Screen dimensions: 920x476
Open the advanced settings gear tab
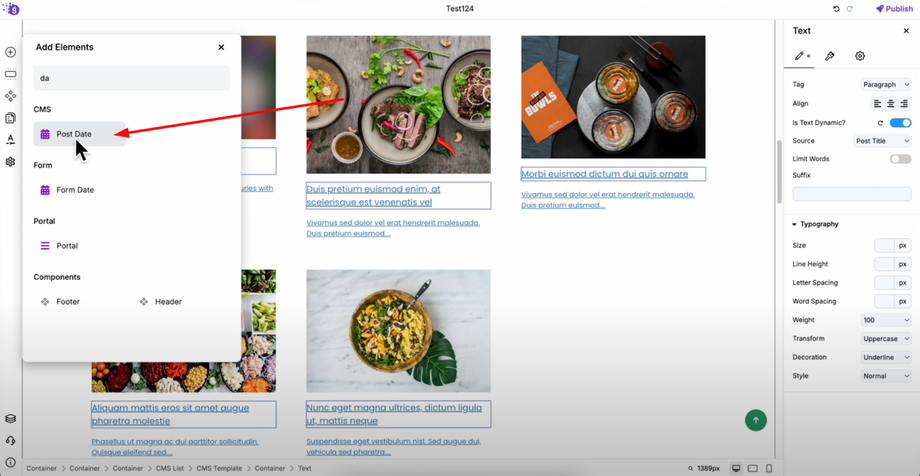pos(860,56)
